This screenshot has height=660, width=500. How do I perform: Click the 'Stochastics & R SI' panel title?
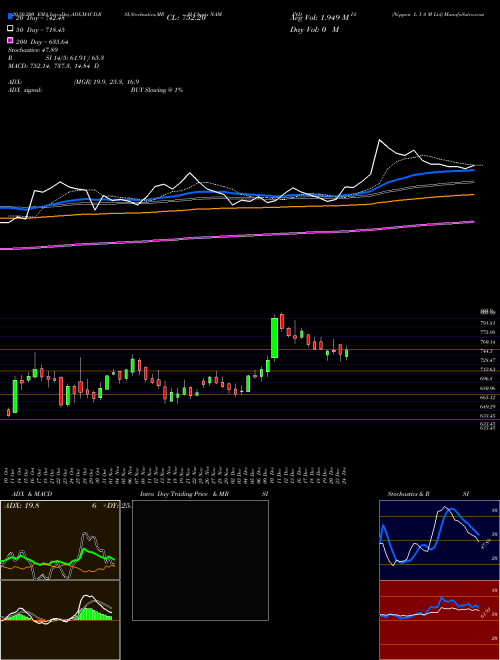click(428, 494)
